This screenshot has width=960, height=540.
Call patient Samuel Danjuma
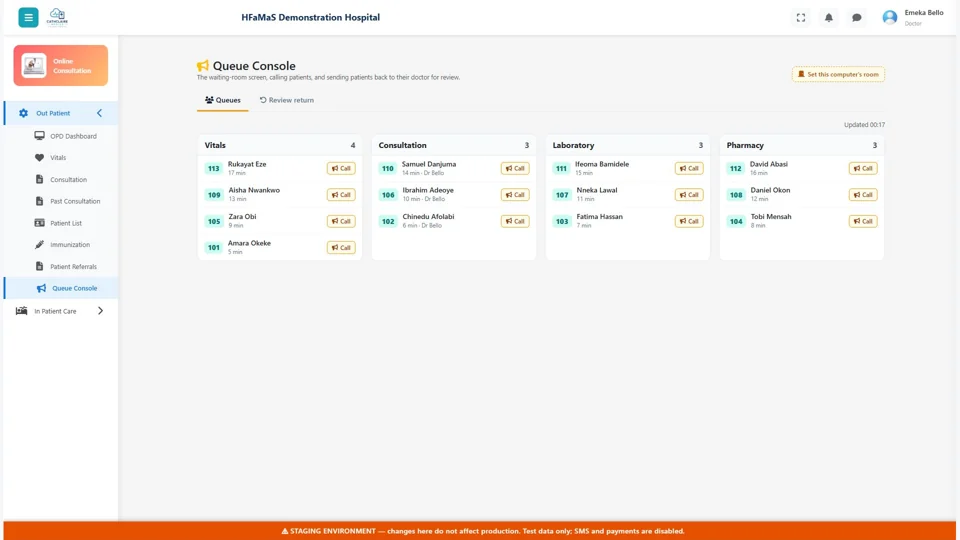click(x=515, y=168)
